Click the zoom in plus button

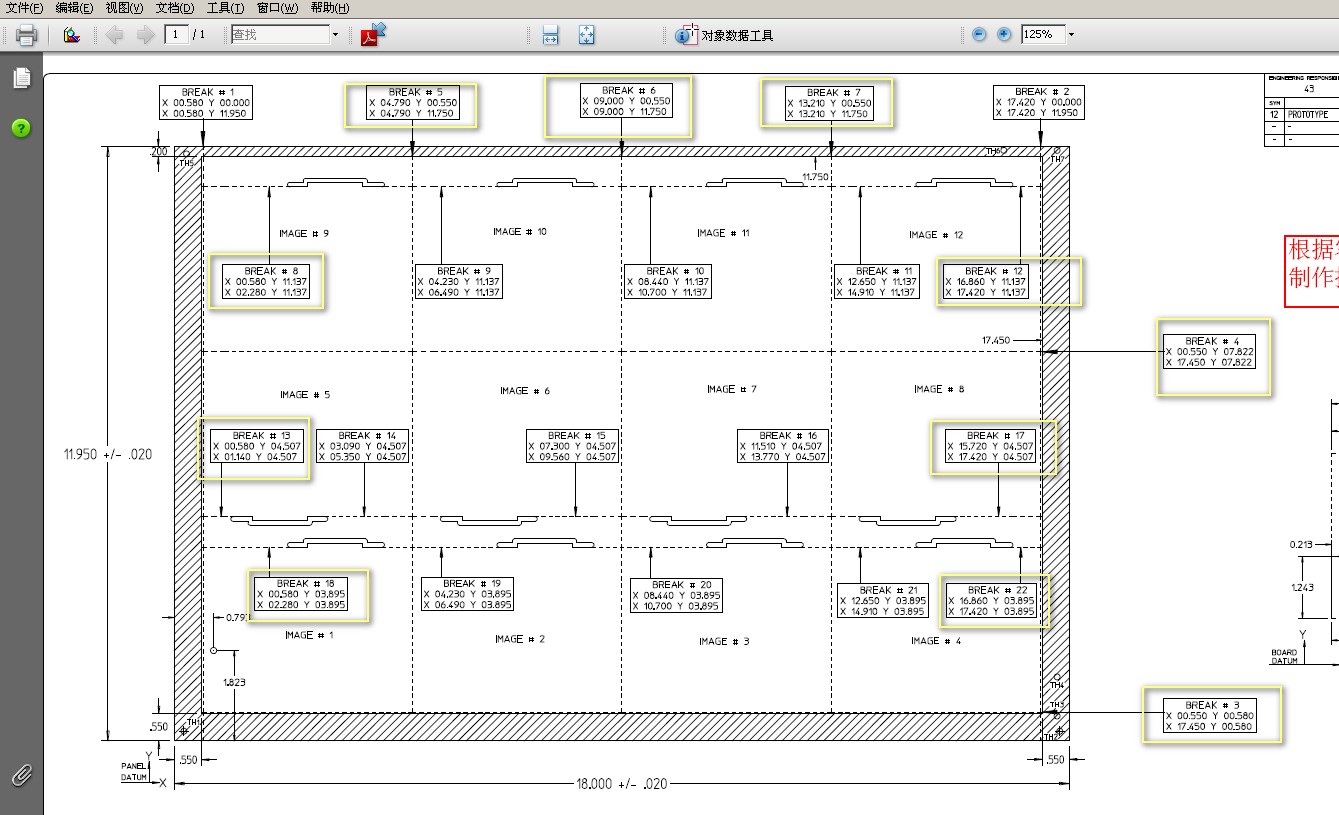pos(1004,34)
